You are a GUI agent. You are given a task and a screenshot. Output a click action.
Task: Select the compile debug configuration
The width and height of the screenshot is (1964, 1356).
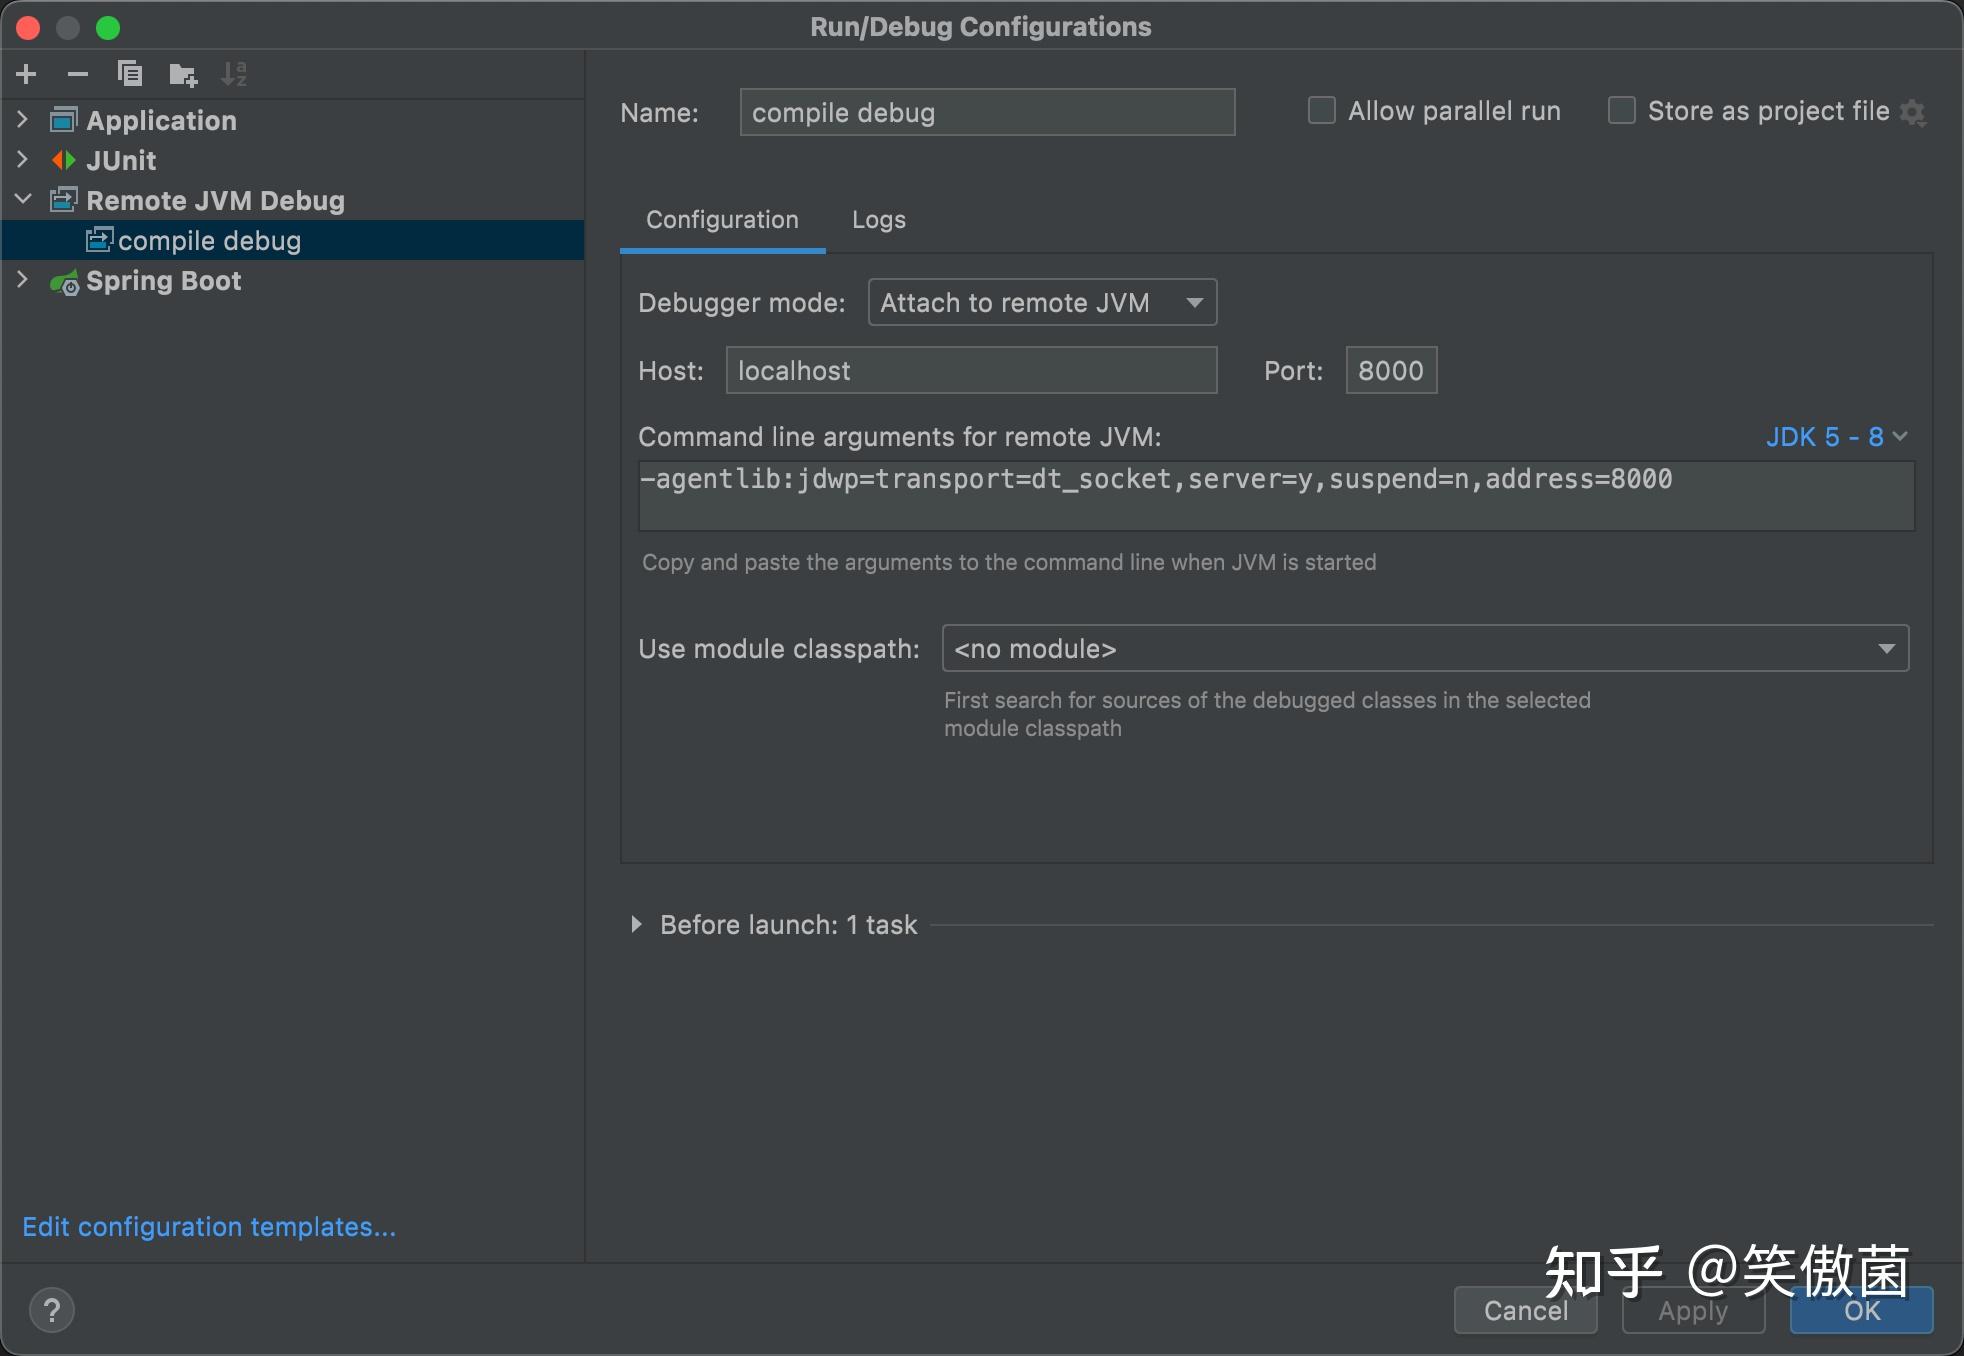tap(209, 241)
